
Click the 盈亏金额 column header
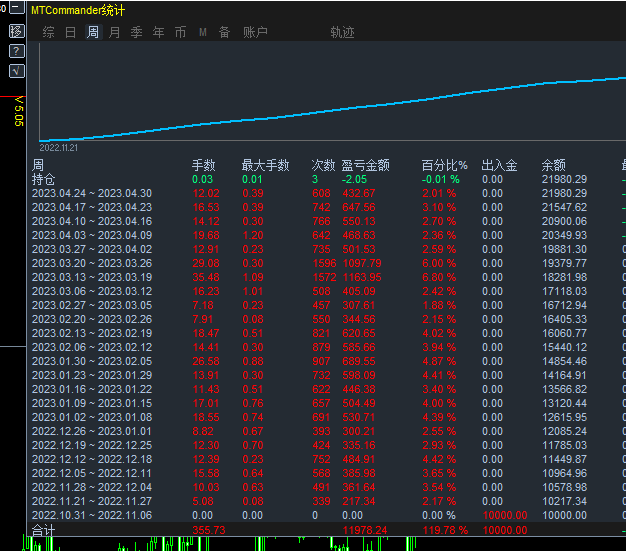pos(365,165)
